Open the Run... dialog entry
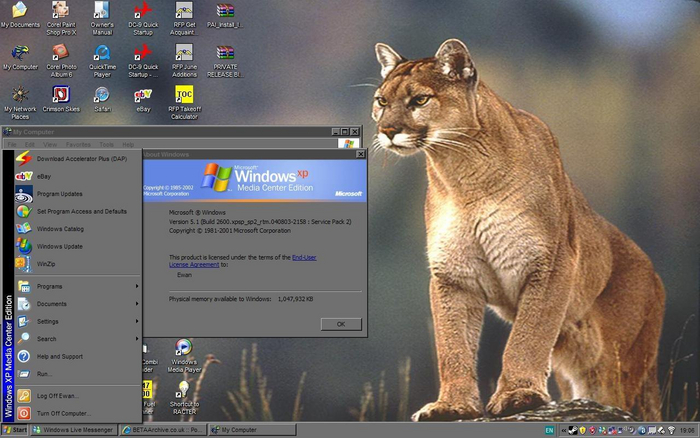 click(78, 374)
